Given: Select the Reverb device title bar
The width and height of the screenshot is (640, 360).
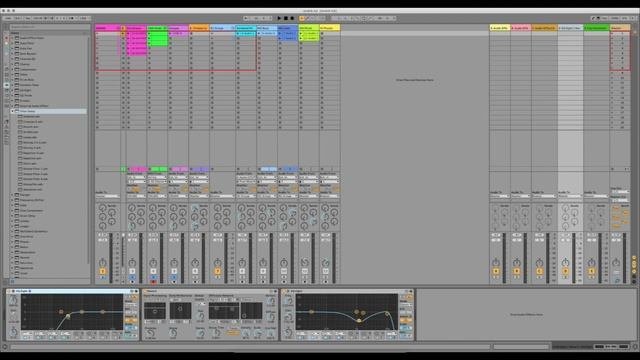Looking at the screenshot, I should (x=210, y=291).
